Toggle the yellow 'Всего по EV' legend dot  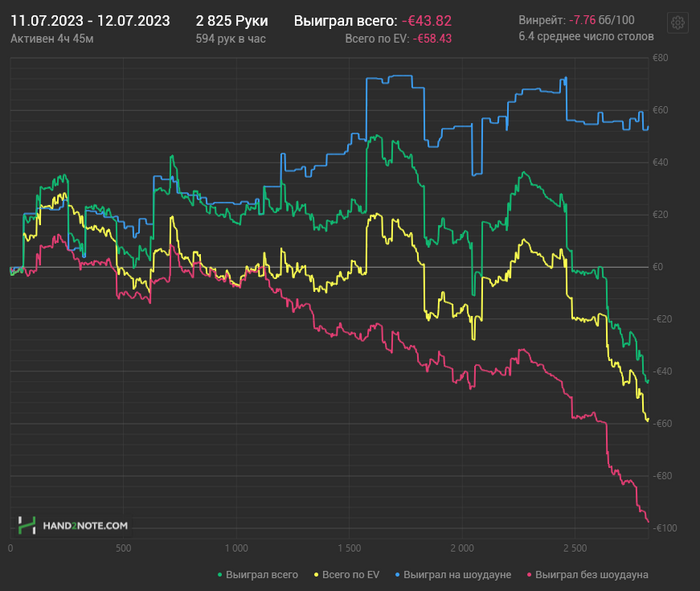pos(316,575)
